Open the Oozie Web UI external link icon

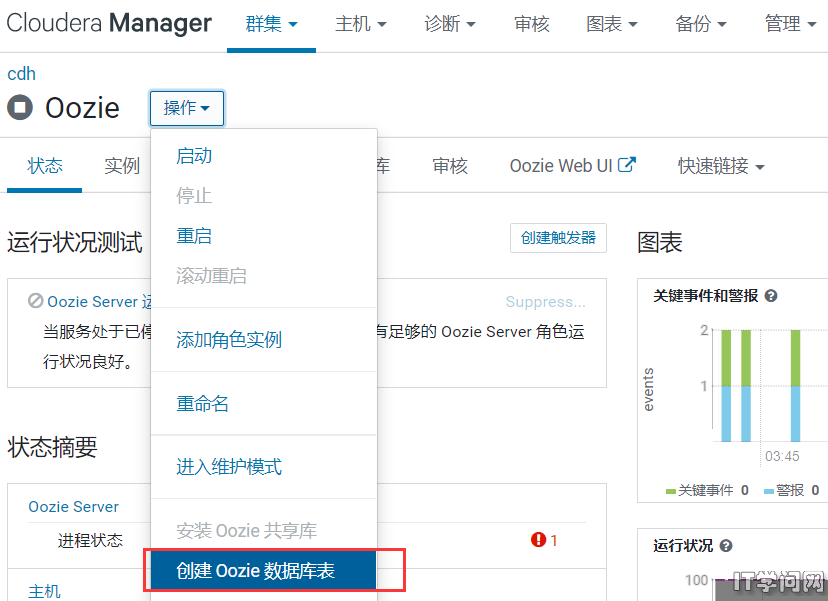pyautogui.click(x=627, y=165)
